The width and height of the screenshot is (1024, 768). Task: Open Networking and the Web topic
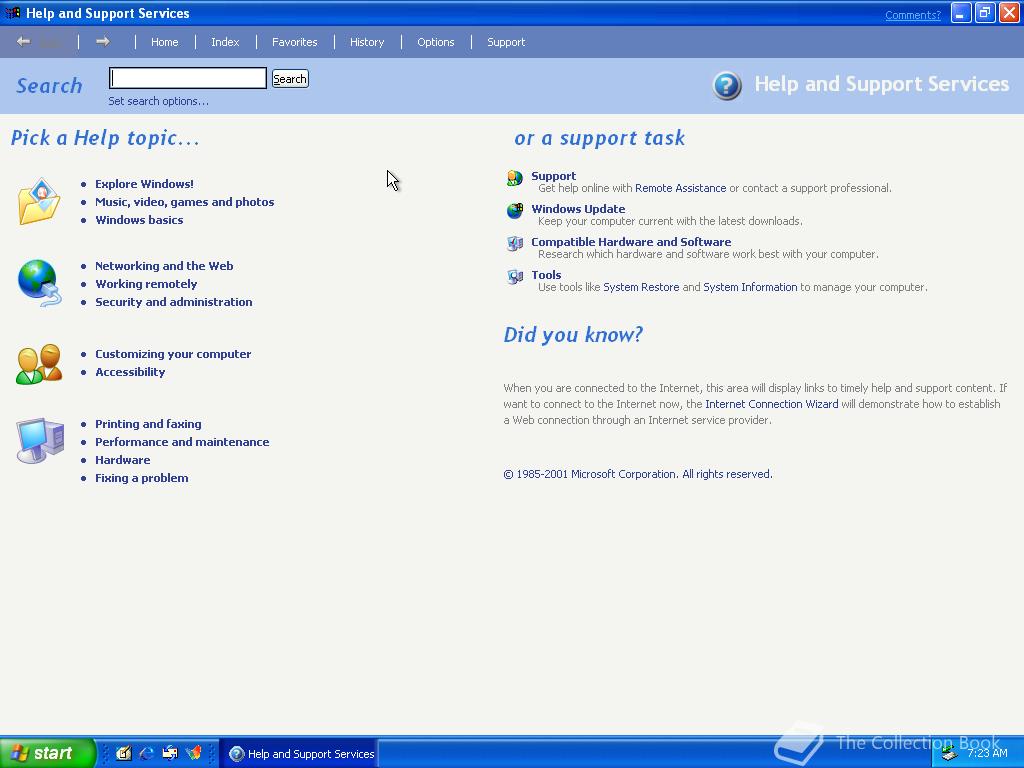[x=164, y=266]
